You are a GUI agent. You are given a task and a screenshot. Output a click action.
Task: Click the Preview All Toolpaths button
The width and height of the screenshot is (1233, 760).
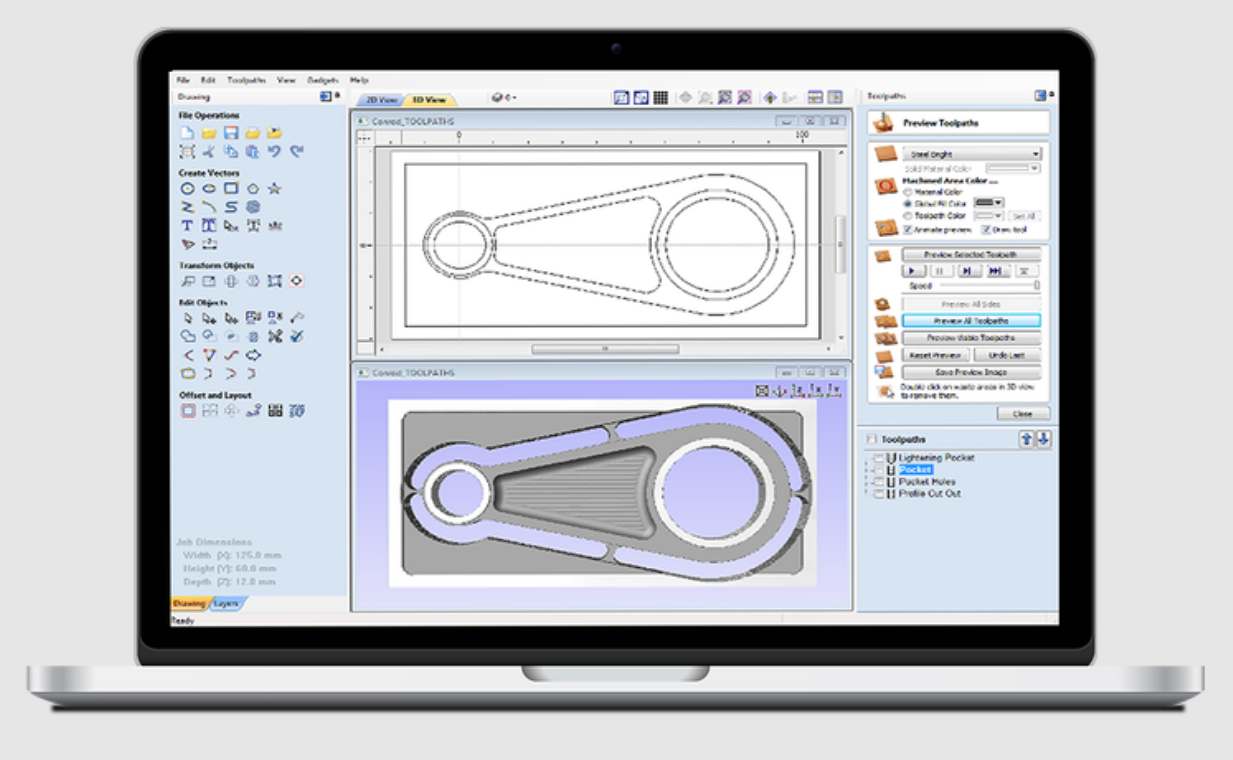pyautogui.click(x=970, y=321)
